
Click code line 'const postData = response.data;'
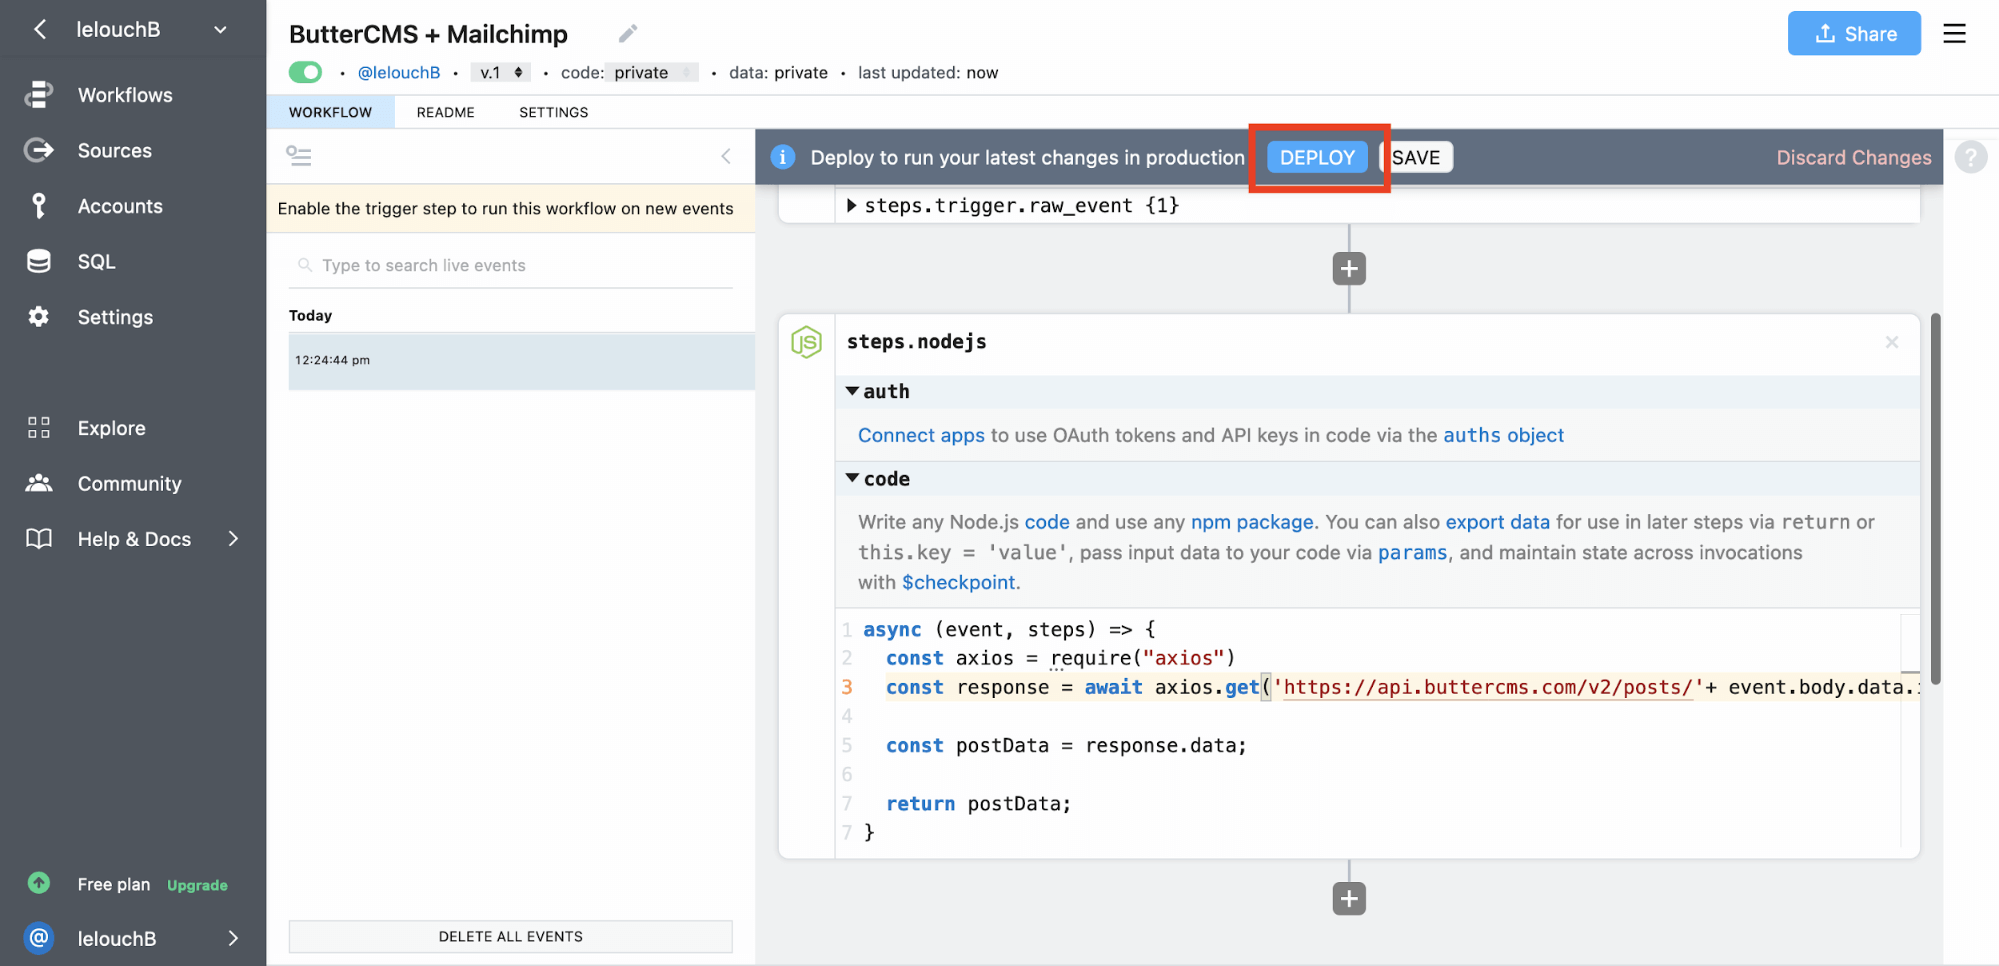coord(1066,746)
